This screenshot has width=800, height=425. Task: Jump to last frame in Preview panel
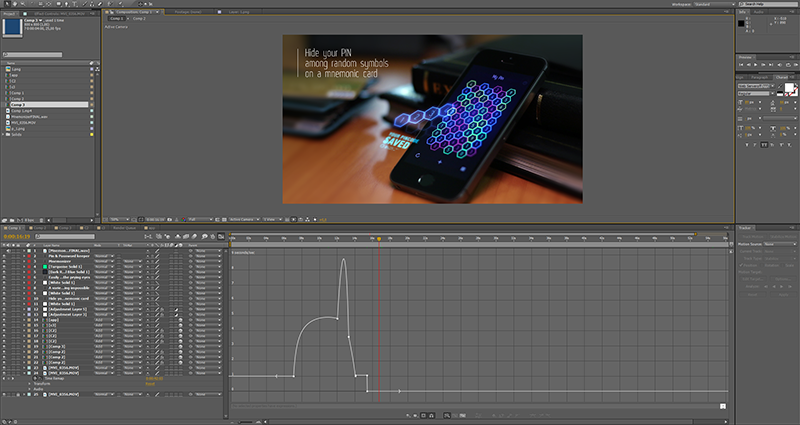[x=771, y=65]
